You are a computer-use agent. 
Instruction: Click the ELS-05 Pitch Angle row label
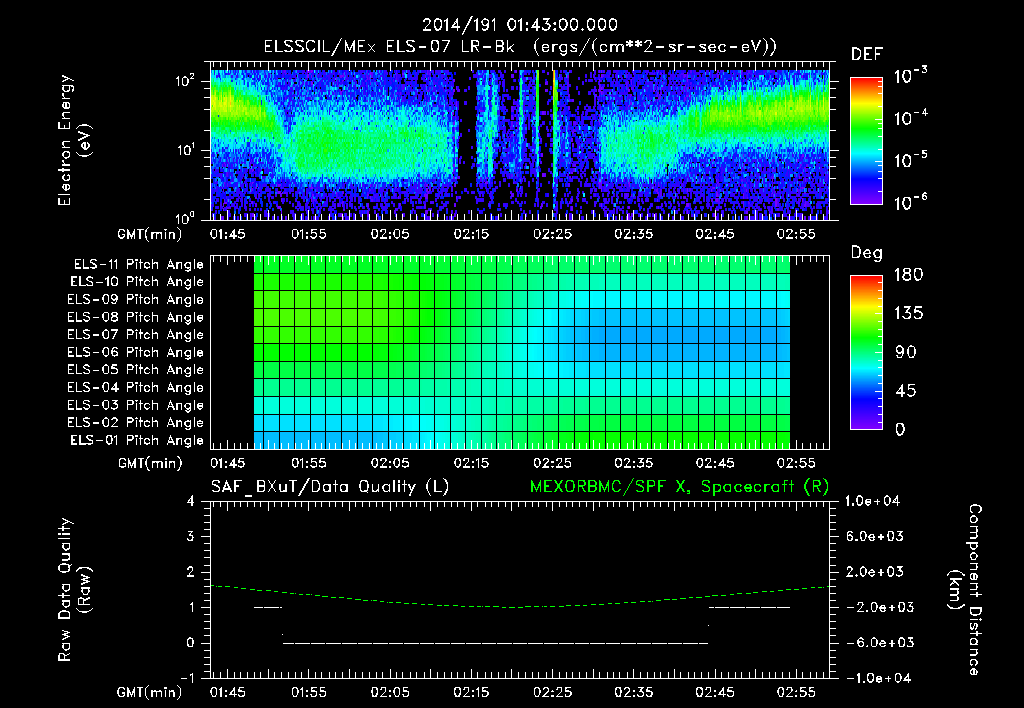(x=136, y=370)
